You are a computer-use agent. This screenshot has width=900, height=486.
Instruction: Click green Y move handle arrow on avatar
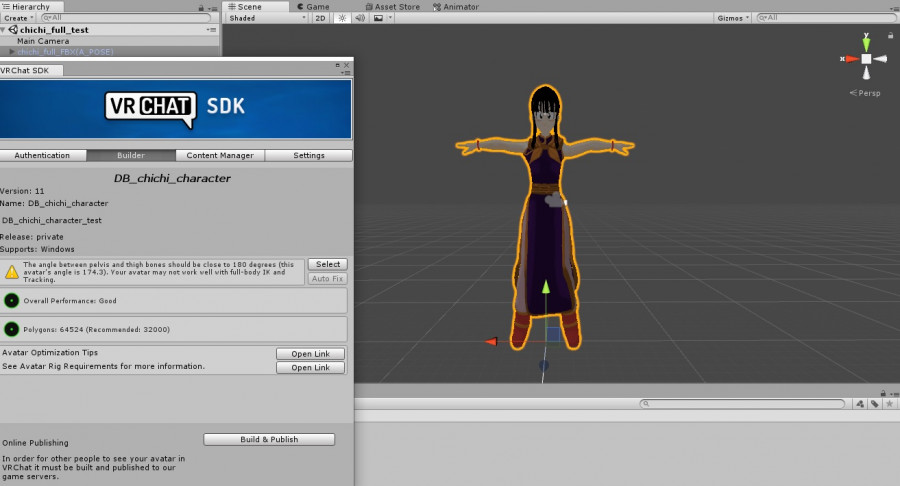(x=546, y=286)
